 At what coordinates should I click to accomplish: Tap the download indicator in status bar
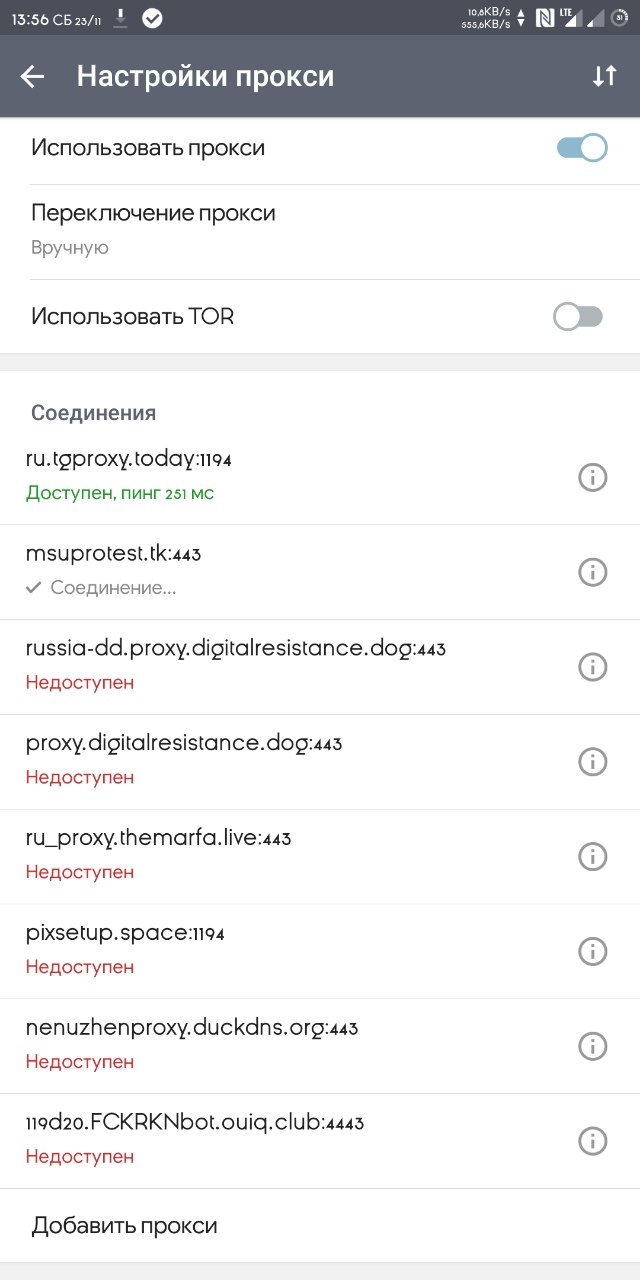click(121, 18)
